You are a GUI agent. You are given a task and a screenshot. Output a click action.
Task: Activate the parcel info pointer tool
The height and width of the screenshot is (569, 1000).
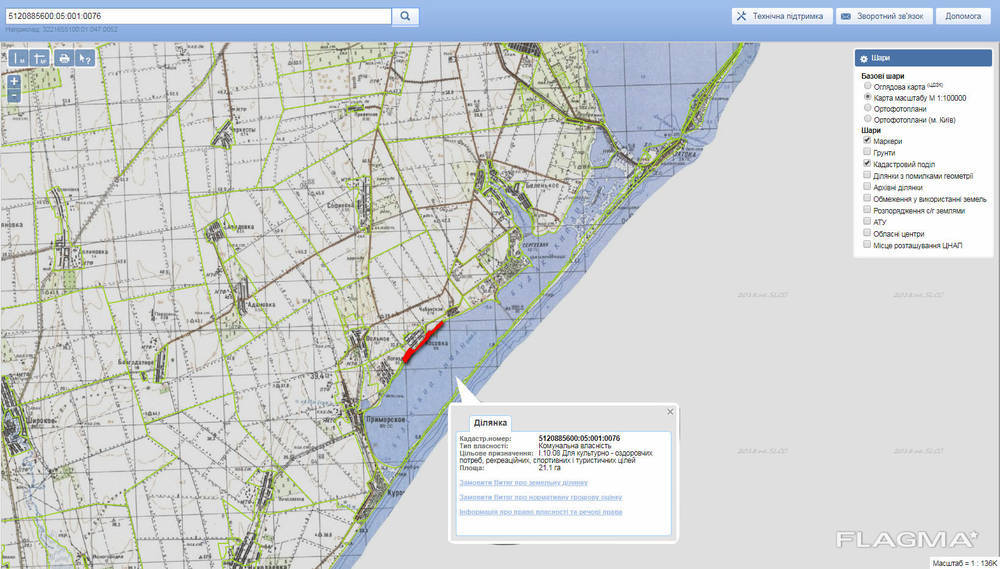[x=85, y=59]
